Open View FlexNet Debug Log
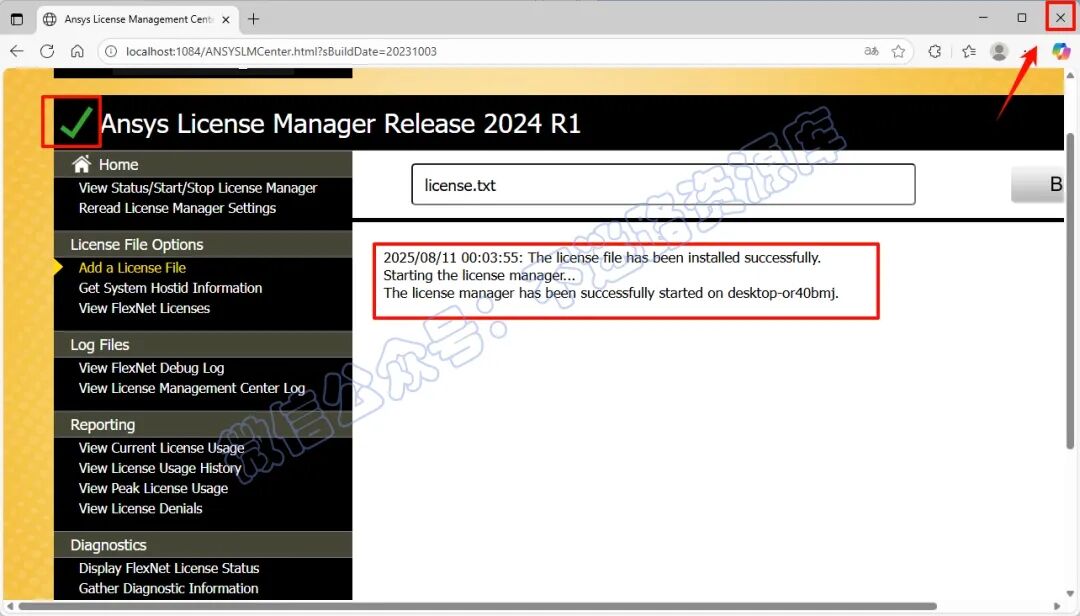 (x=152, y=368)
